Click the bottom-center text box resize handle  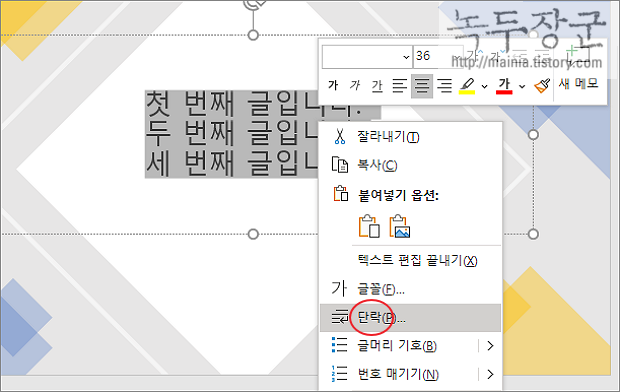[253, 234]
